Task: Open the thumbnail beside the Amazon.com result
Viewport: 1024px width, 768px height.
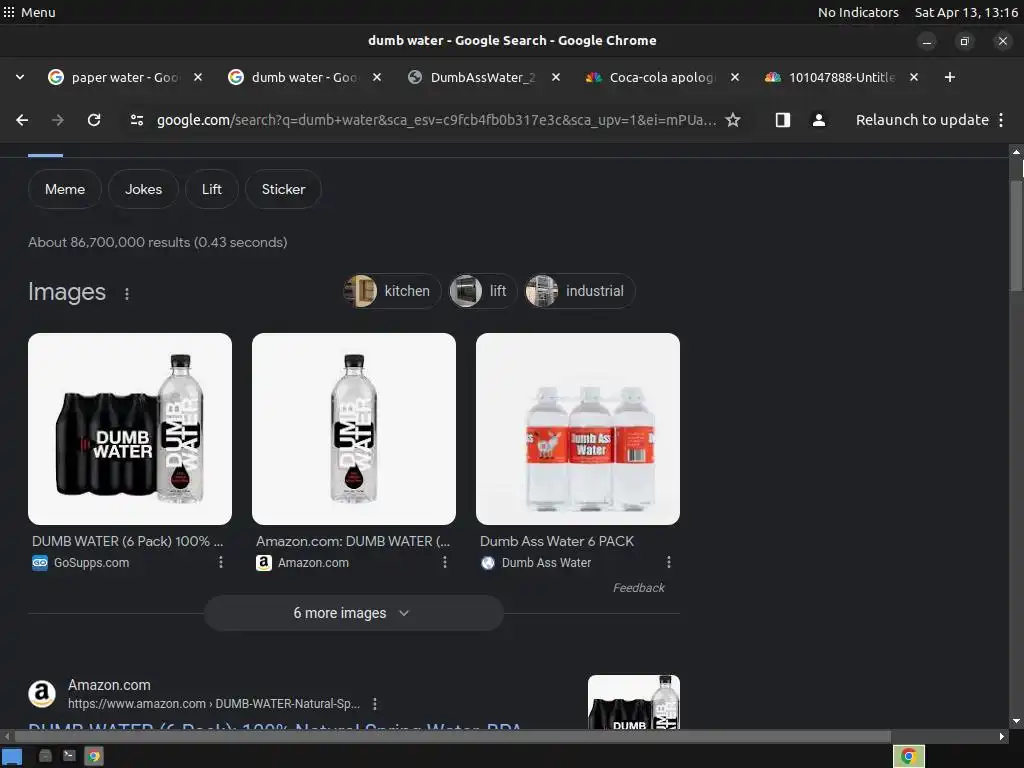Action: [633, 701]
